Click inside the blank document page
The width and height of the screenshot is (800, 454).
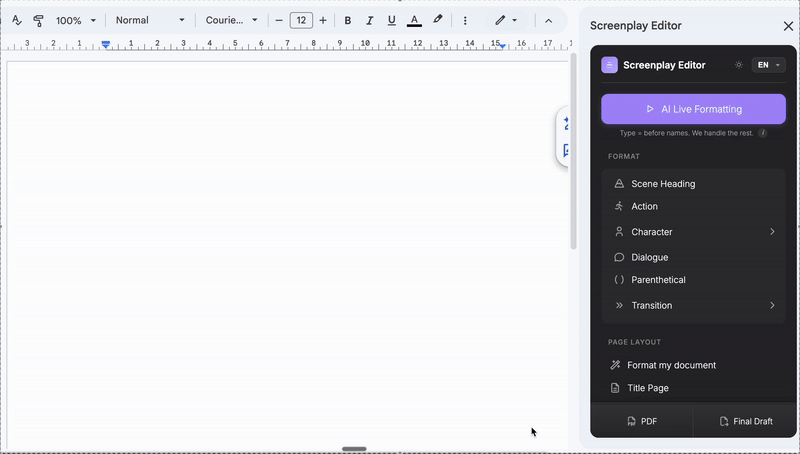287,255
